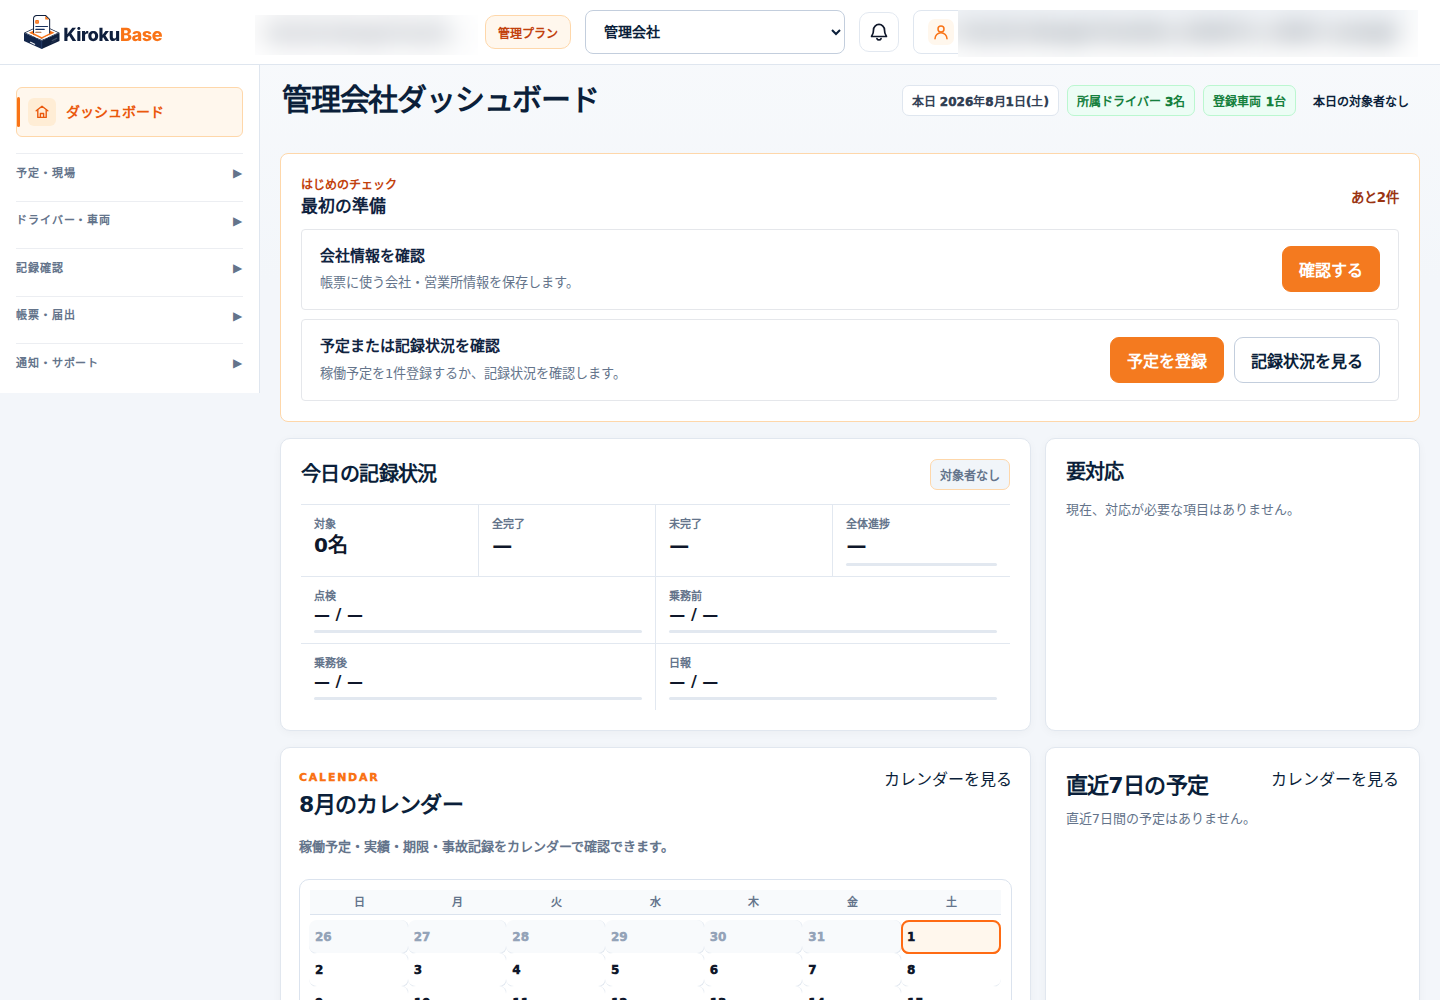Open カレンダーを見る link in 直近7日の予定
Viewport: 1440px width, 1000px height.
[1335, 779]
